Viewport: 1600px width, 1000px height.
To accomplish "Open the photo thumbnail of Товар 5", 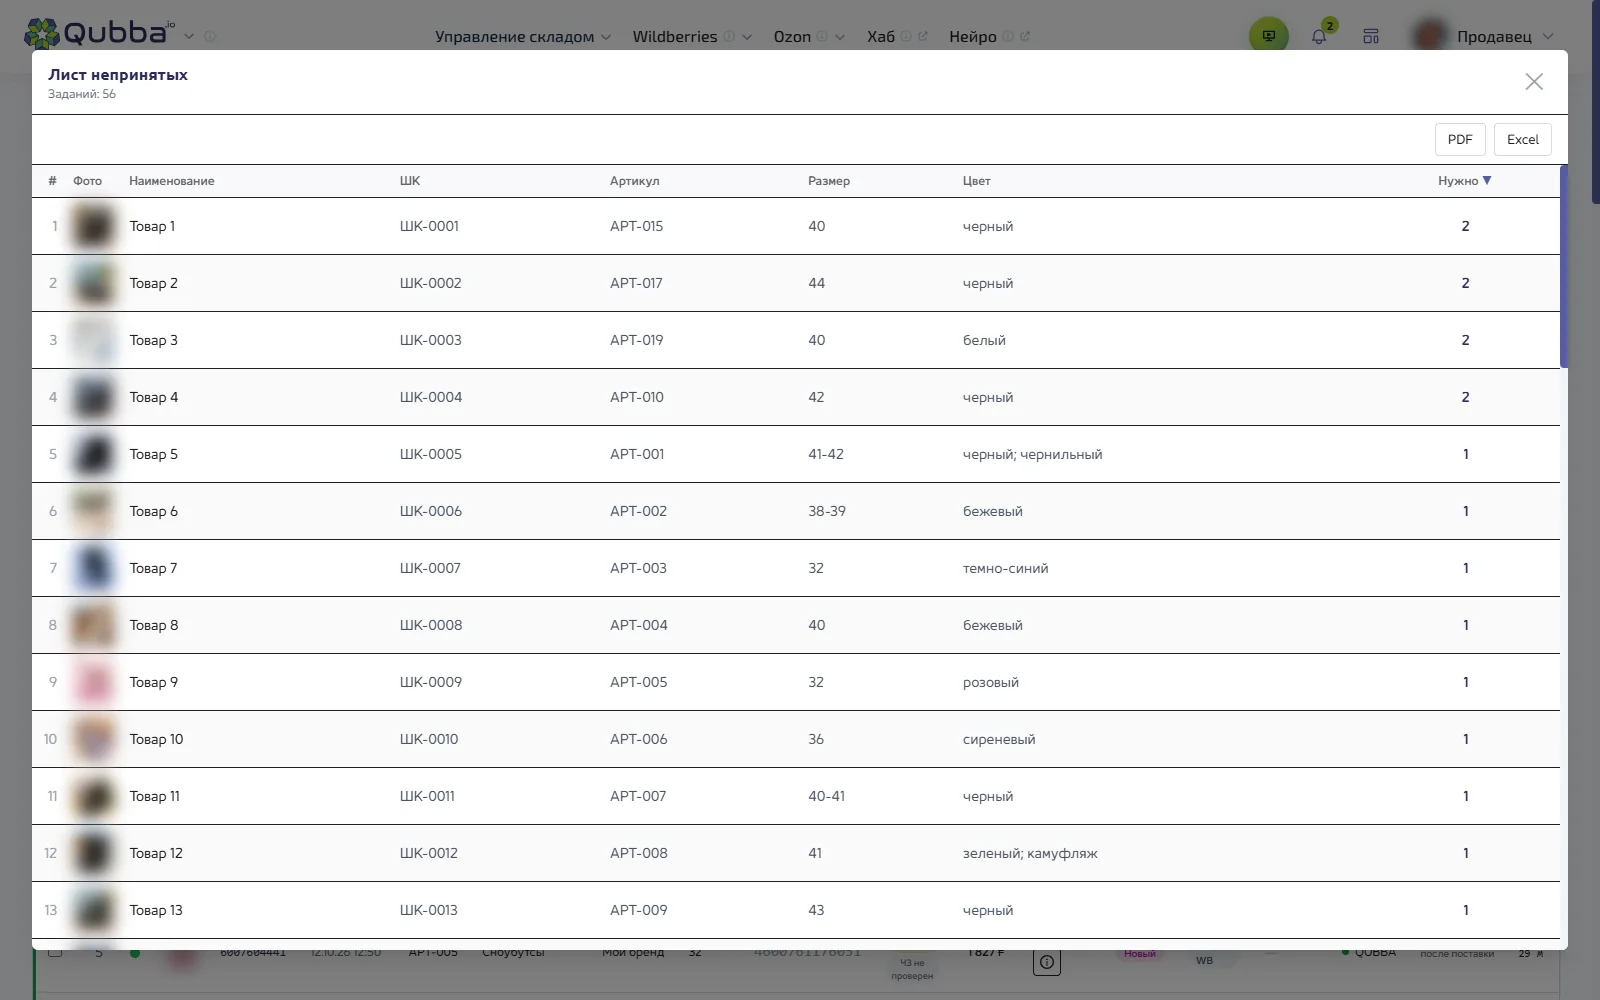I will (x=93, y=454).
